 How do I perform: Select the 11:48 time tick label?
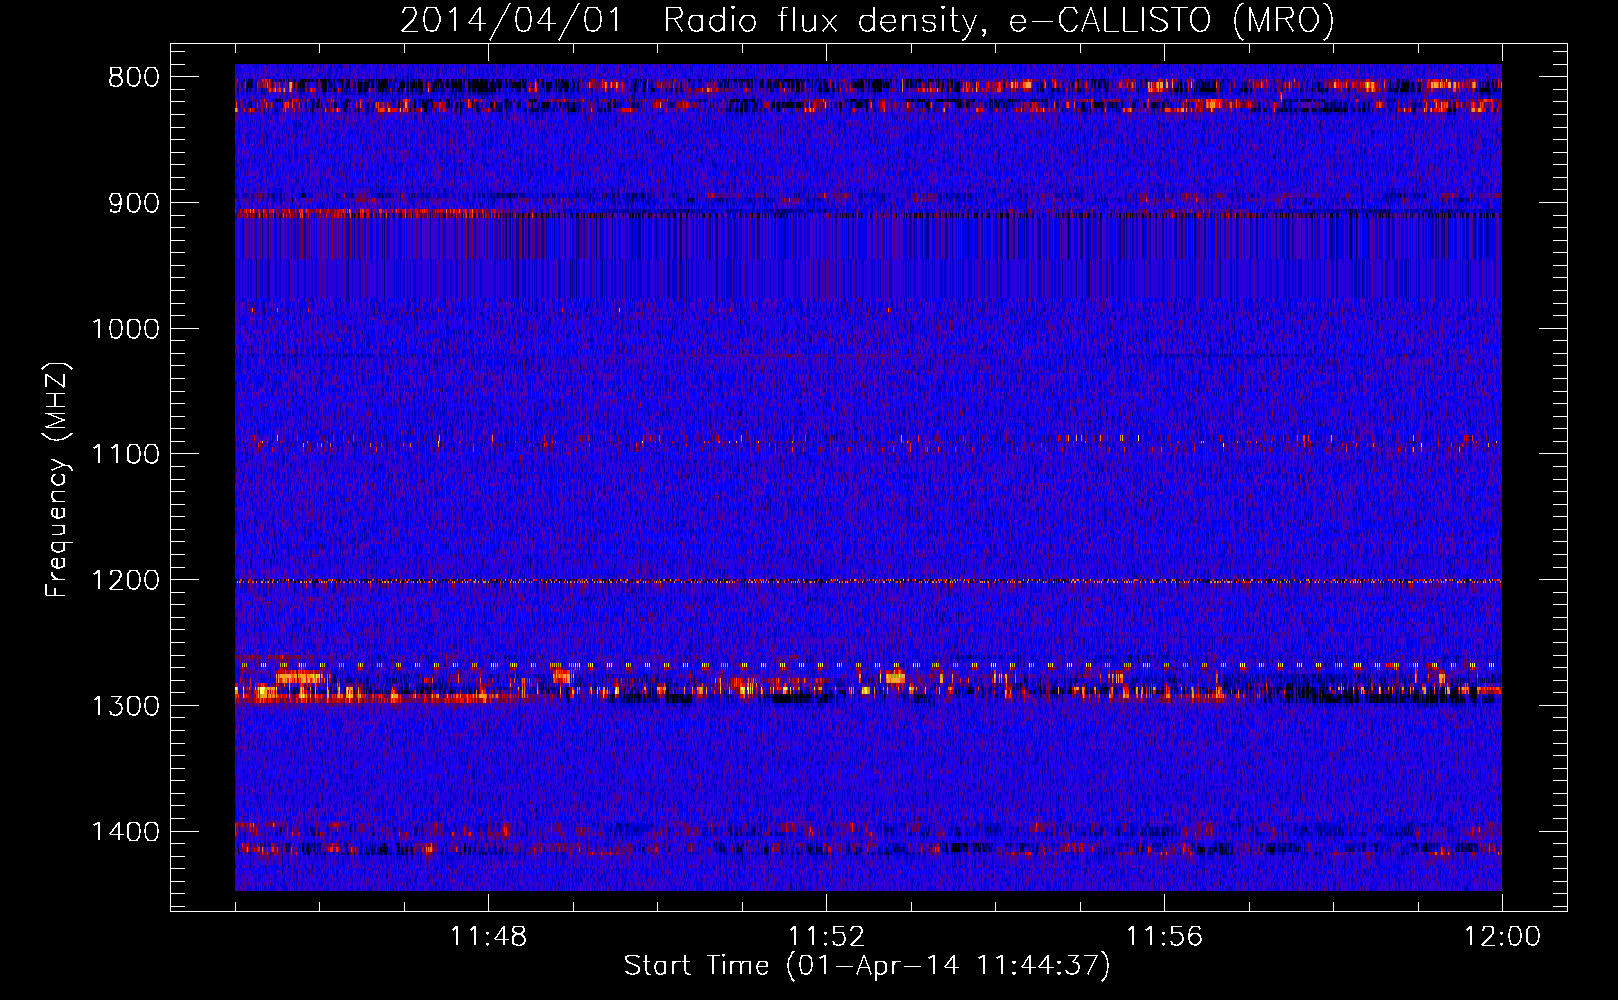[x=489, y=937]
